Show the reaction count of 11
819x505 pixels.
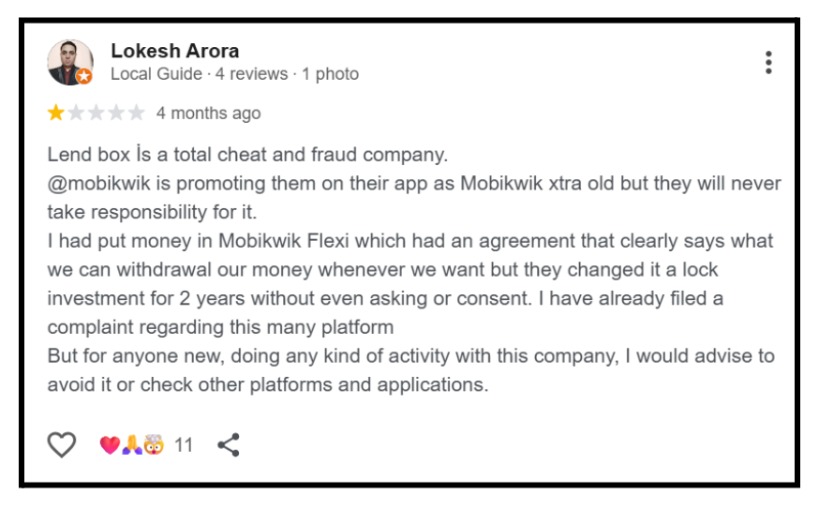tap(184, 445)
